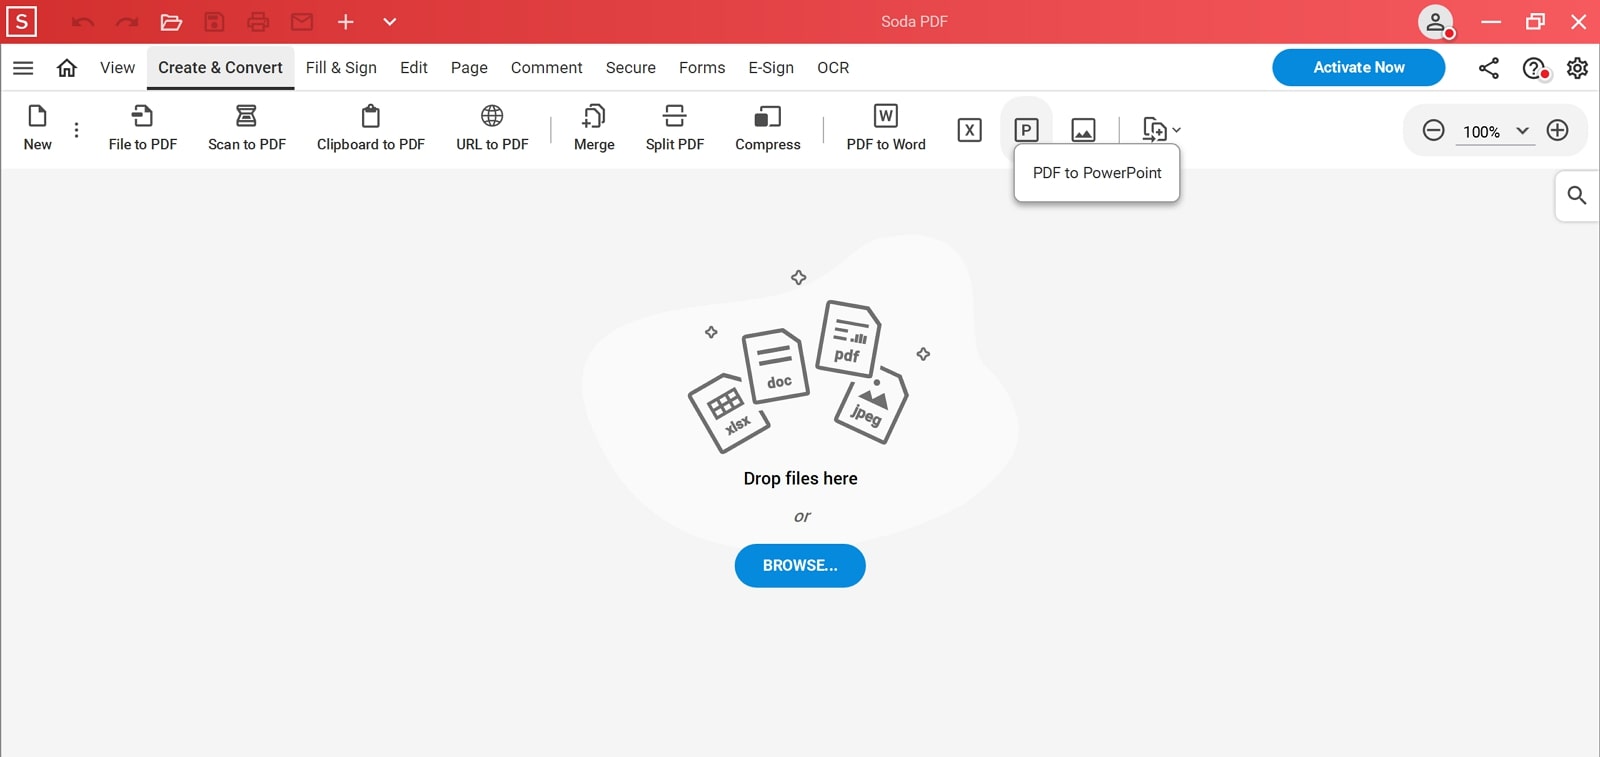Click the Activate Now button
The image size is (1600, 757).
[x=1358, y=67]
